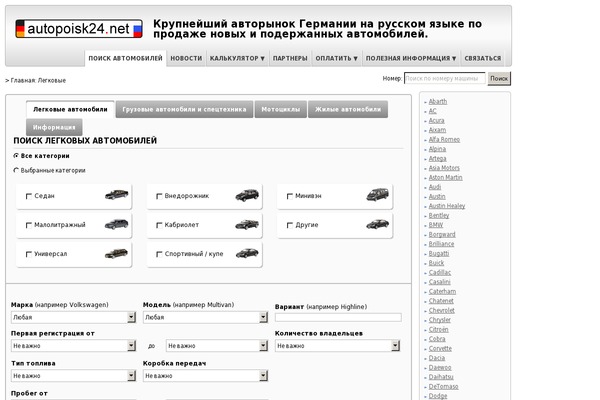Check the Внедорожник checkbox
The height and width of the screenshot is (400, 600).
[159, 196]
